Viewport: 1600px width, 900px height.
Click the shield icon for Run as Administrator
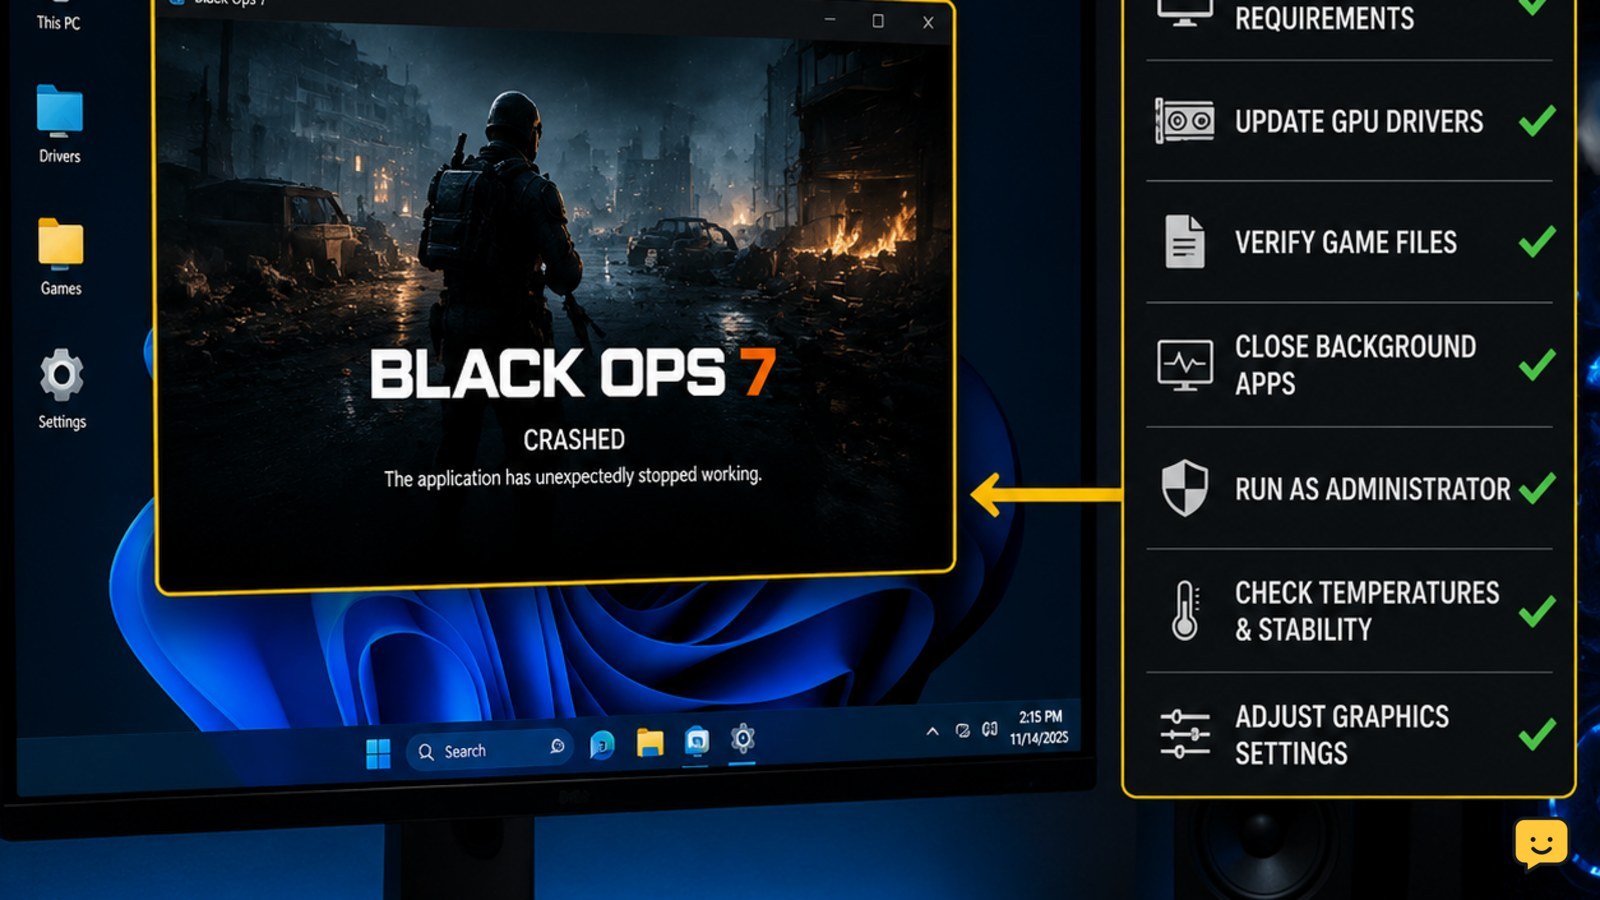(x=1185, y=488)
